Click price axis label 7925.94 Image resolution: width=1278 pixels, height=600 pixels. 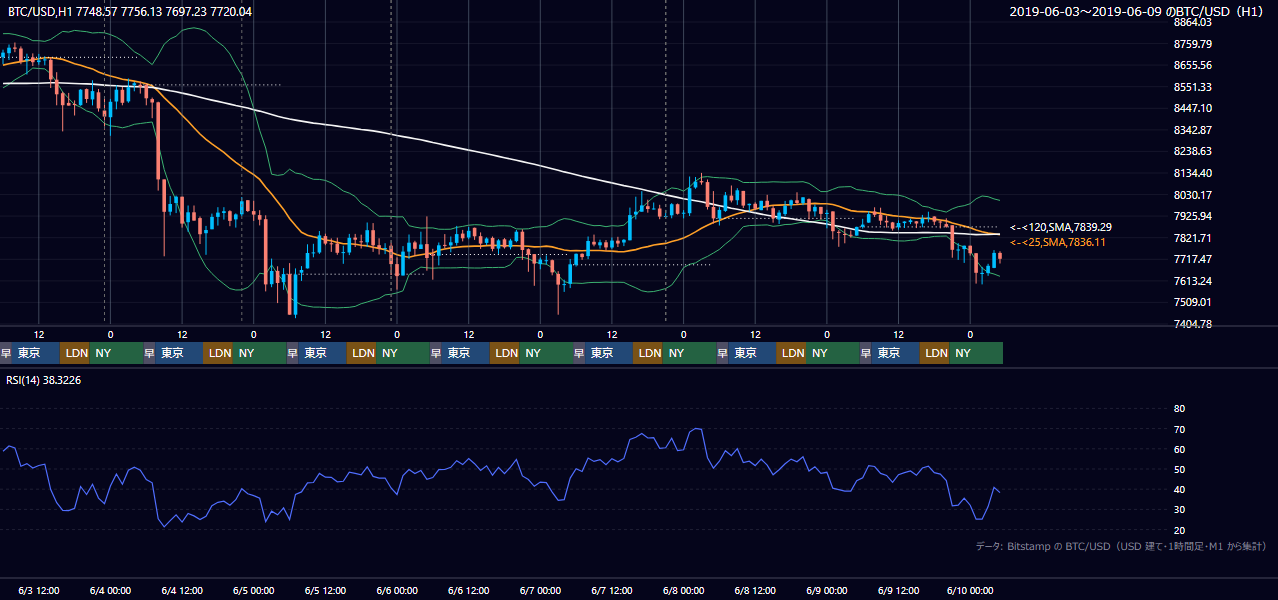(1193, 216)
